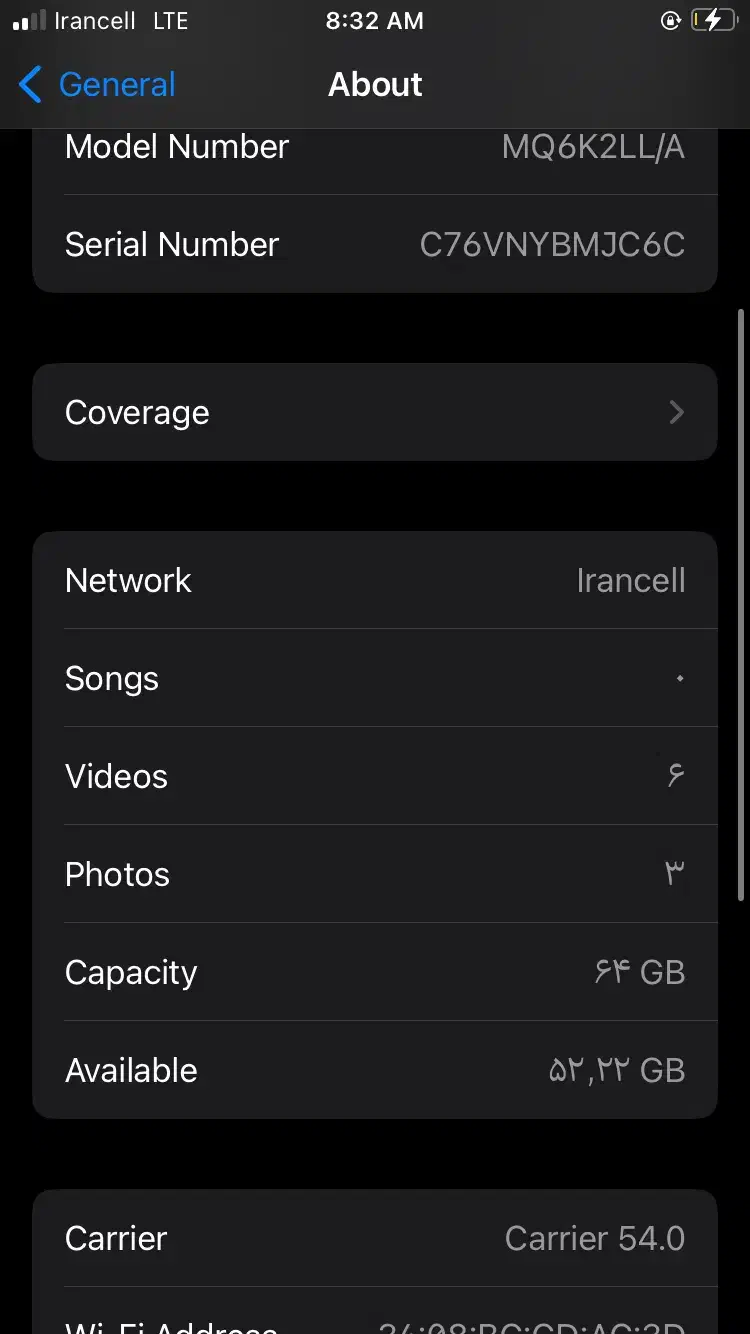Tap the Wi-Fi Address row
Viewport: 750px width, 1334px height.
pyautogui.click(x=374, y=1322)
